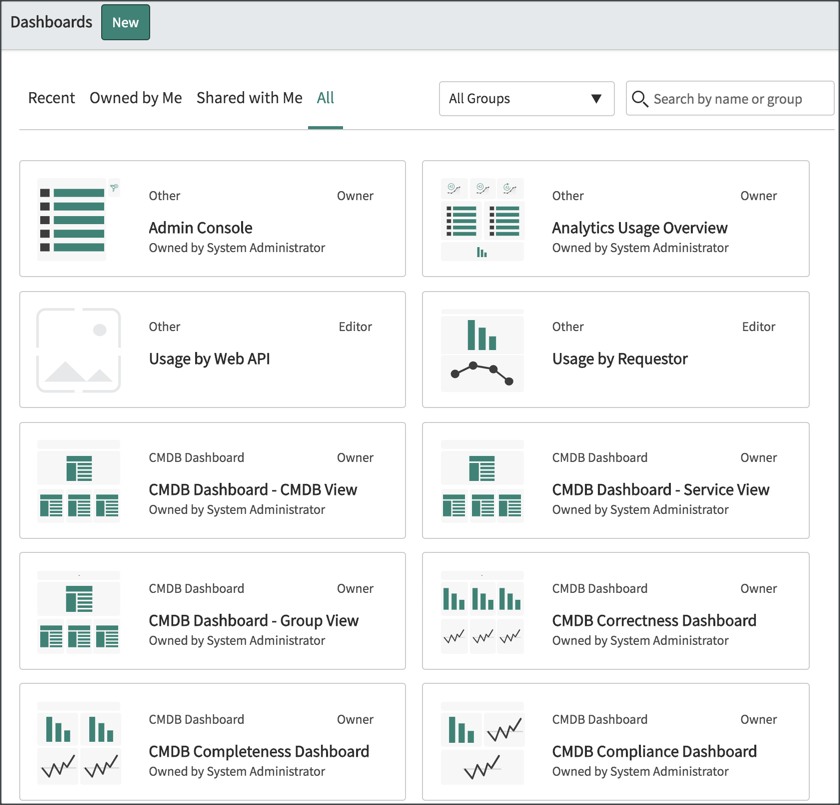Select the Usage by Requestor dashboard card
840x805 pixels.
tap(616, 349)
